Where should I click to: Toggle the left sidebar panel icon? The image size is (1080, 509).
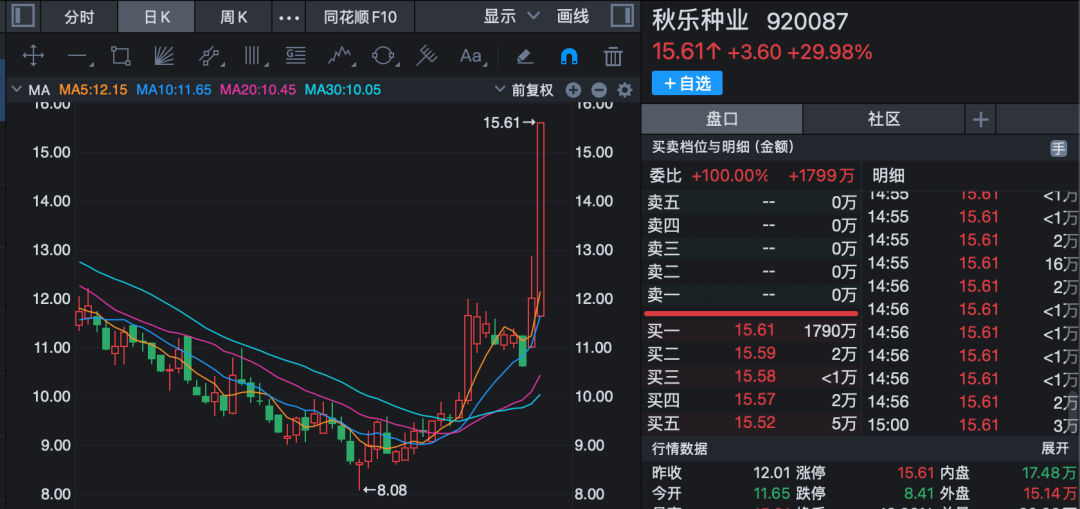(x=23, y=16)
